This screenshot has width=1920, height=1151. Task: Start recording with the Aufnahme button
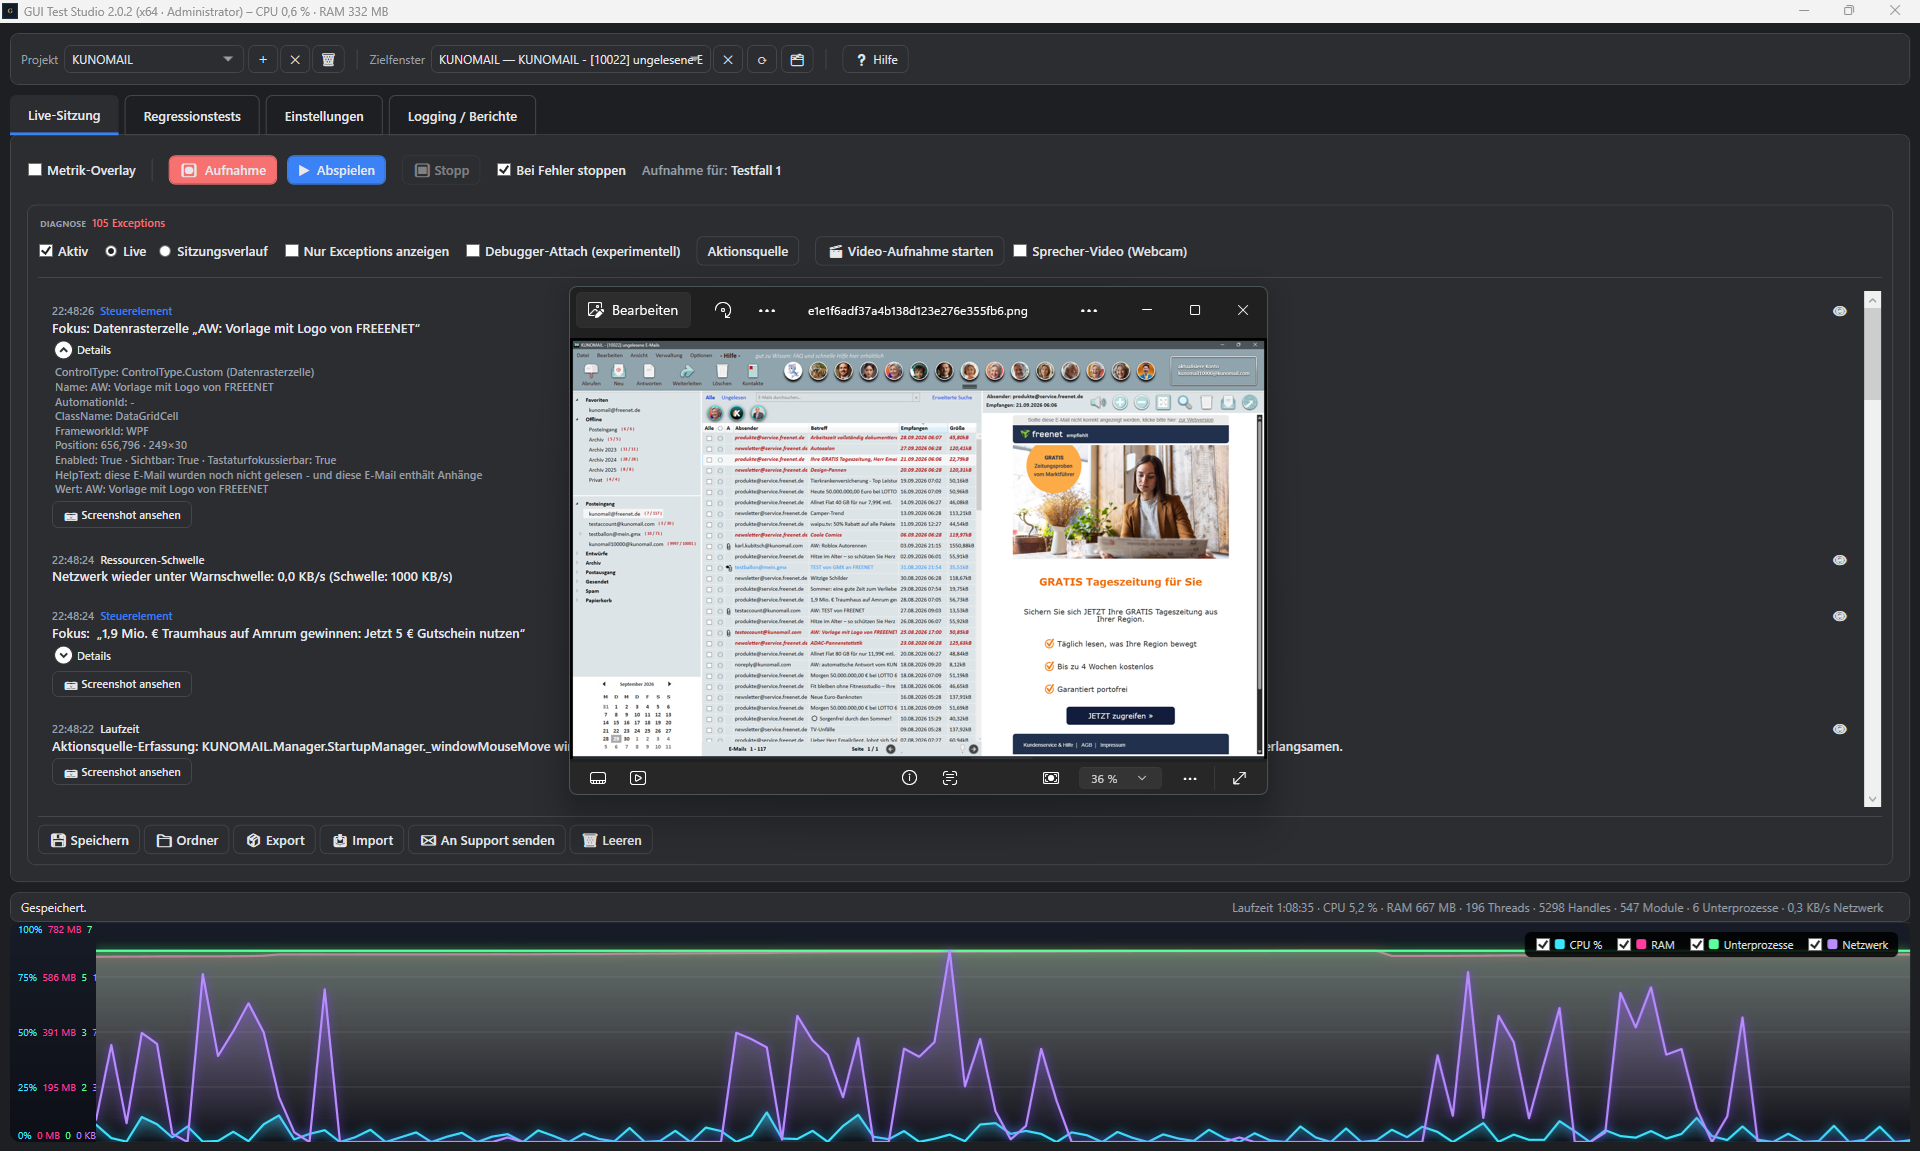click(223, 170)
